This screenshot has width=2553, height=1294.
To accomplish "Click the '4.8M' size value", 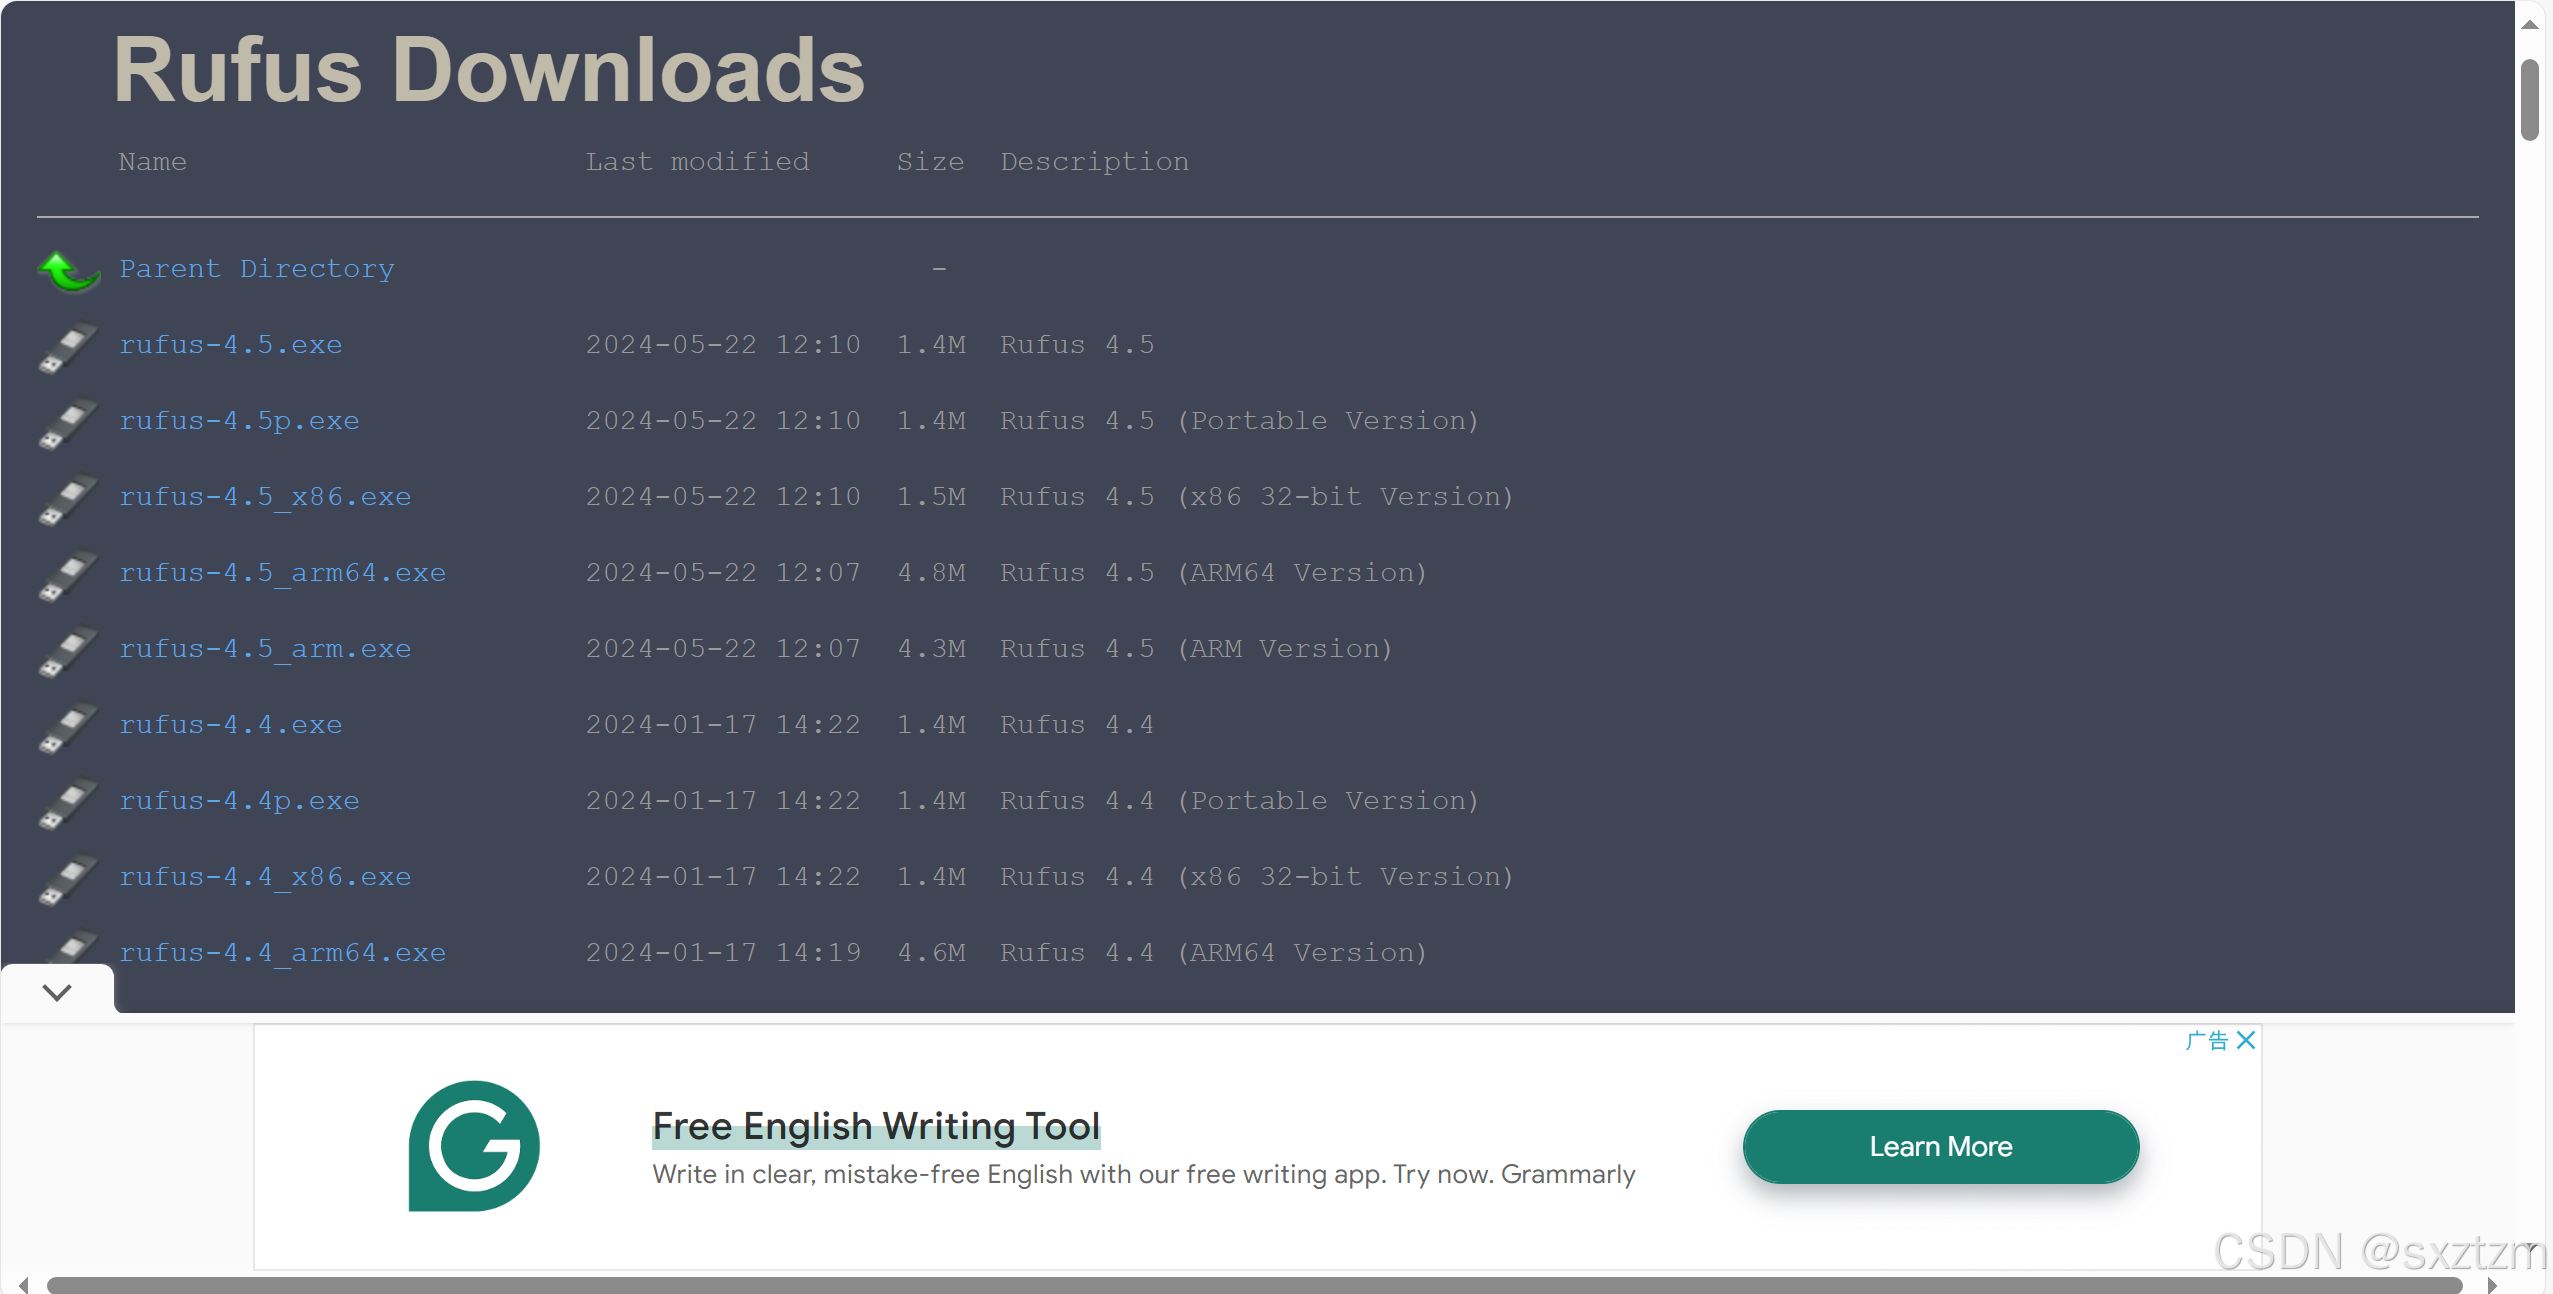I will (931, 573).
